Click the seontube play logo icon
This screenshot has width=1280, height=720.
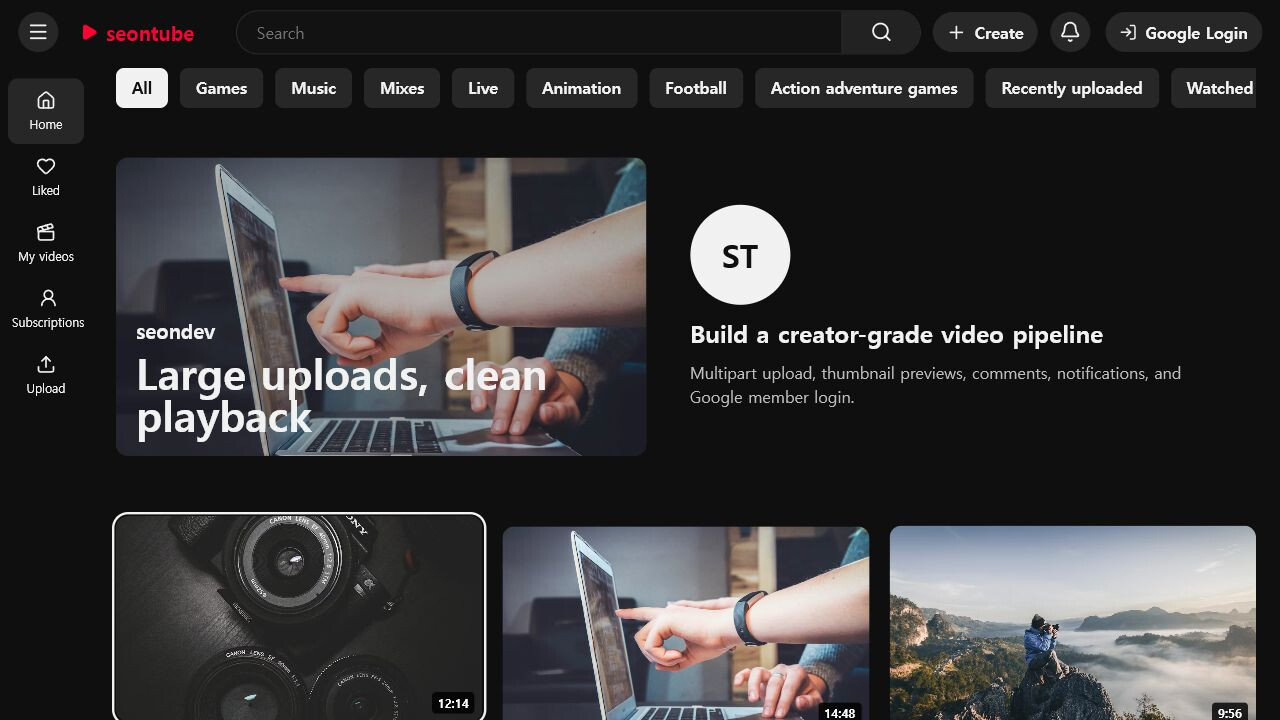point(89,33)
